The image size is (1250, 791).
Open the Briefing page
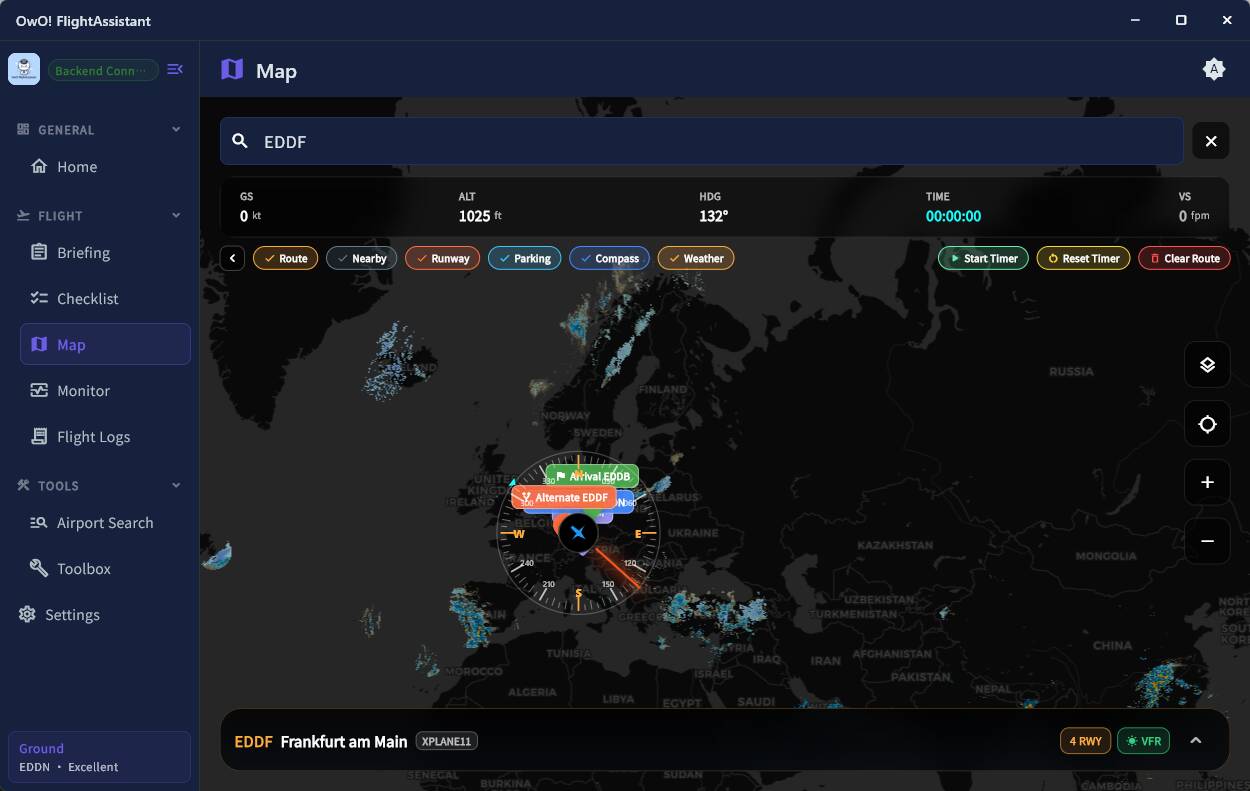point(105,253)
